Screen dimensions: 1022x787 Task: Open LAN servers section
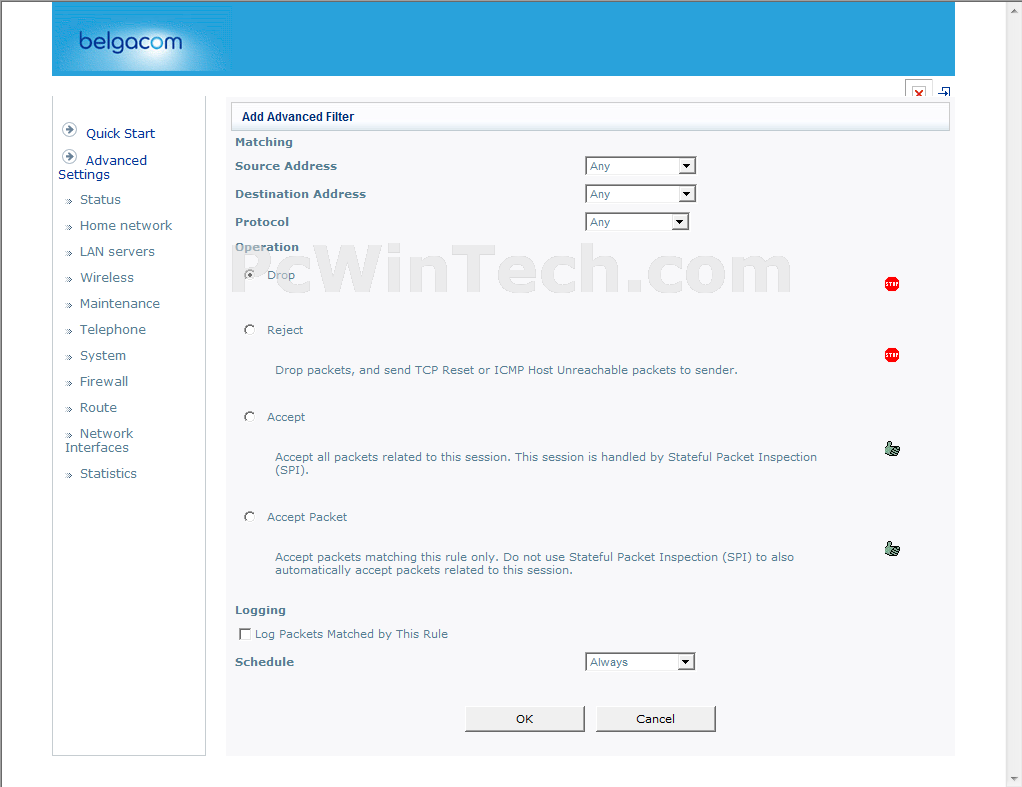tap(117, 252)
